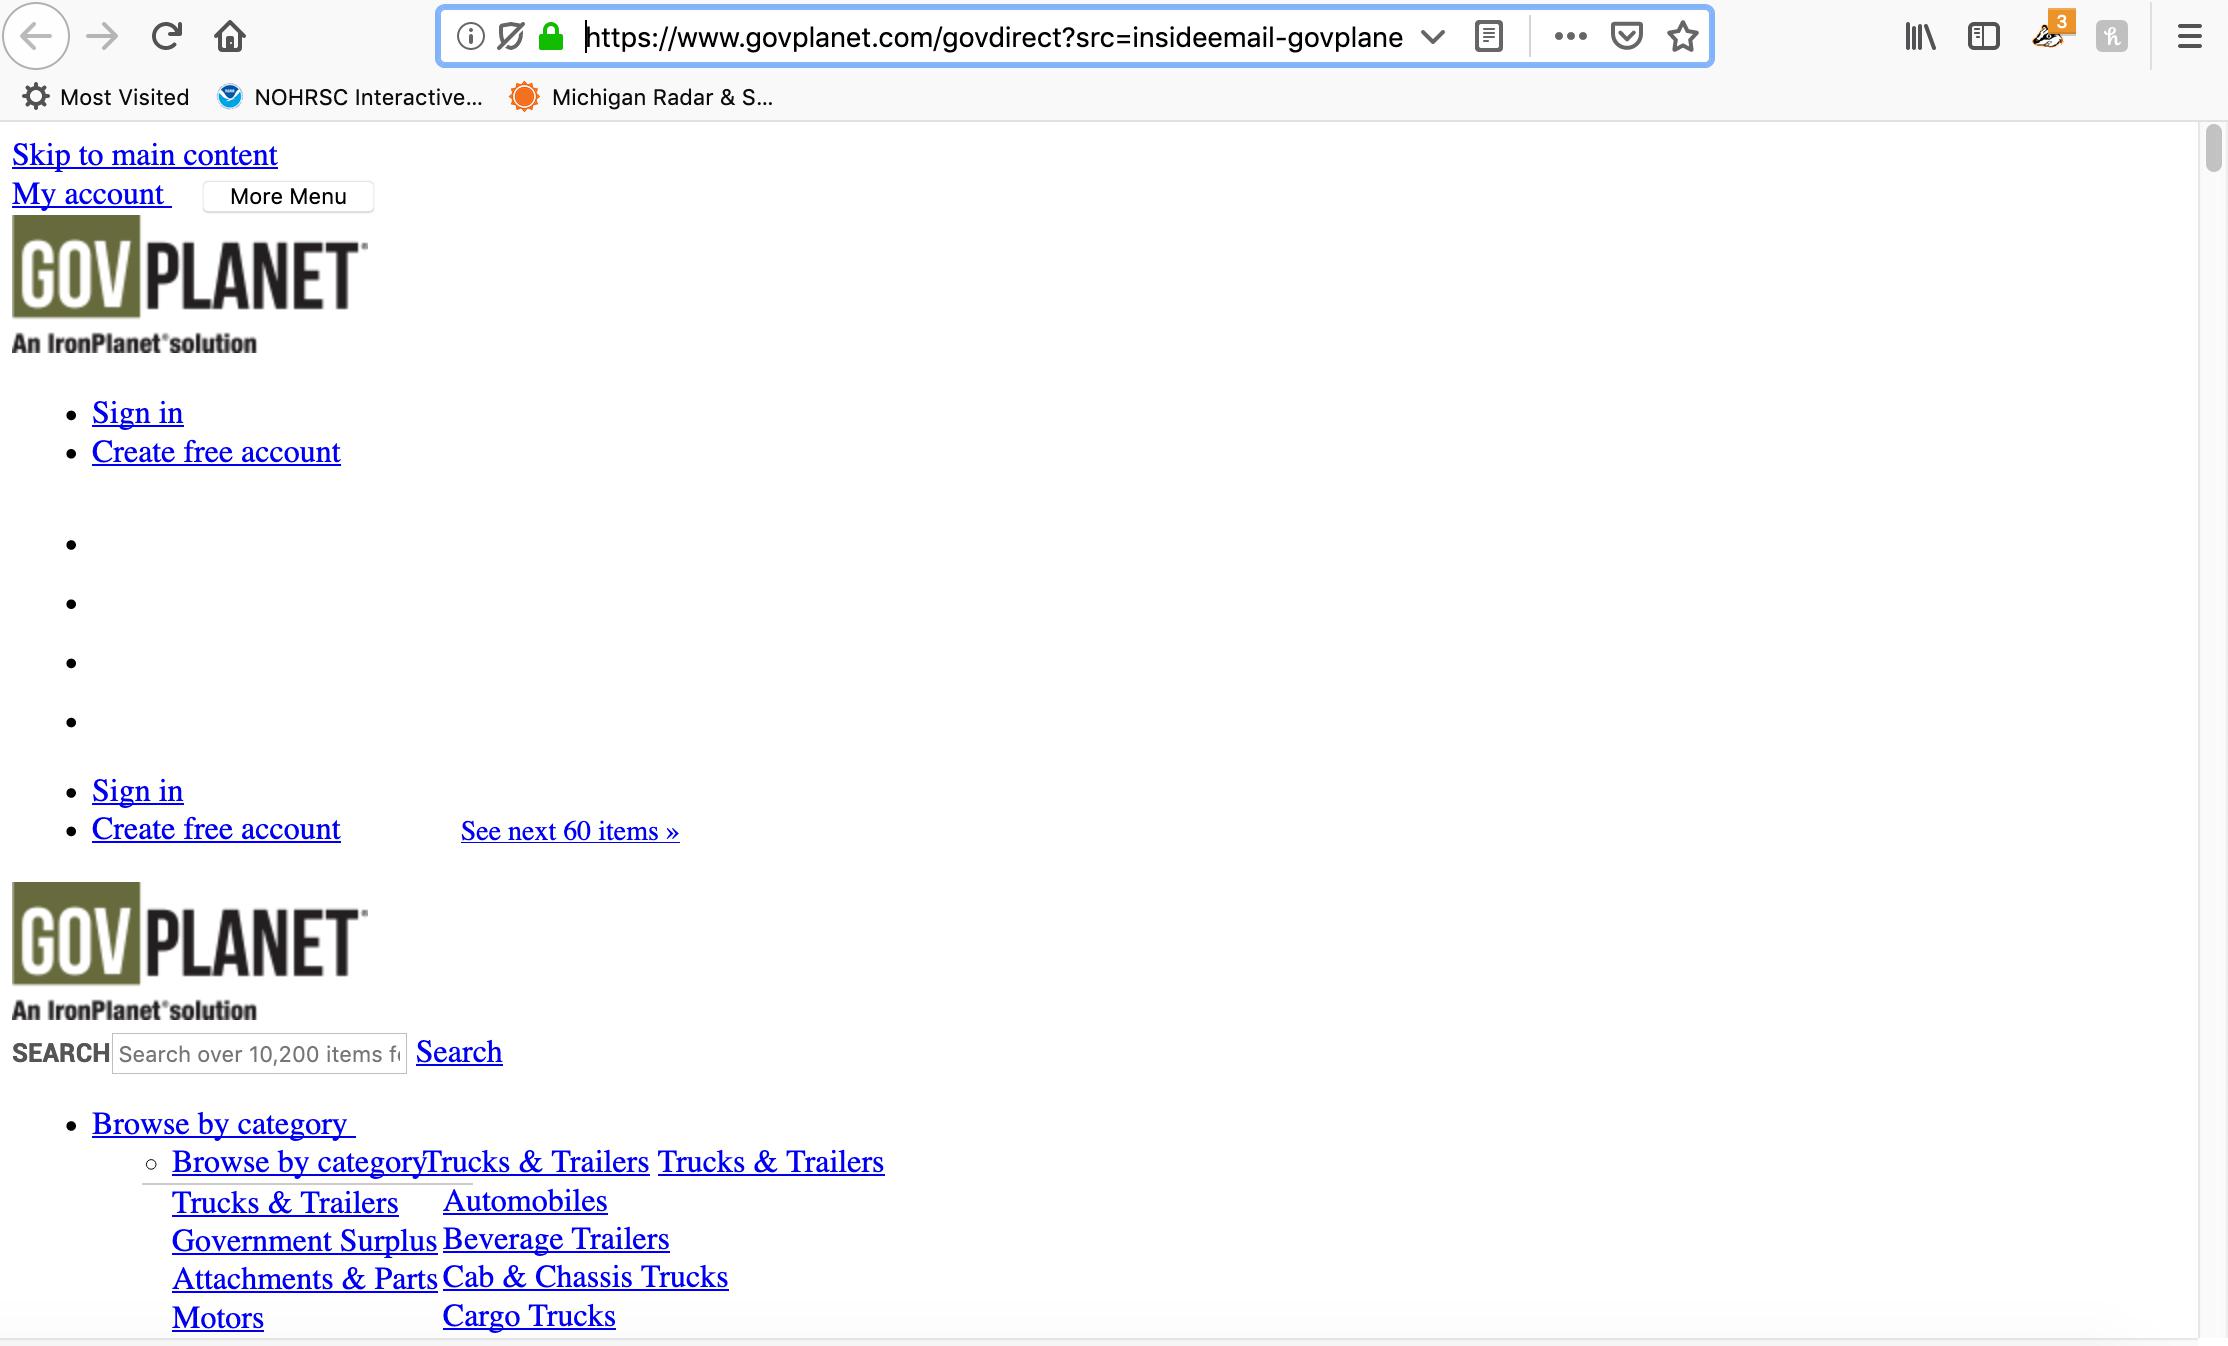Screen dimensions: 2228x1346
Task: Click the back navigation arrow
Action: 36,36
